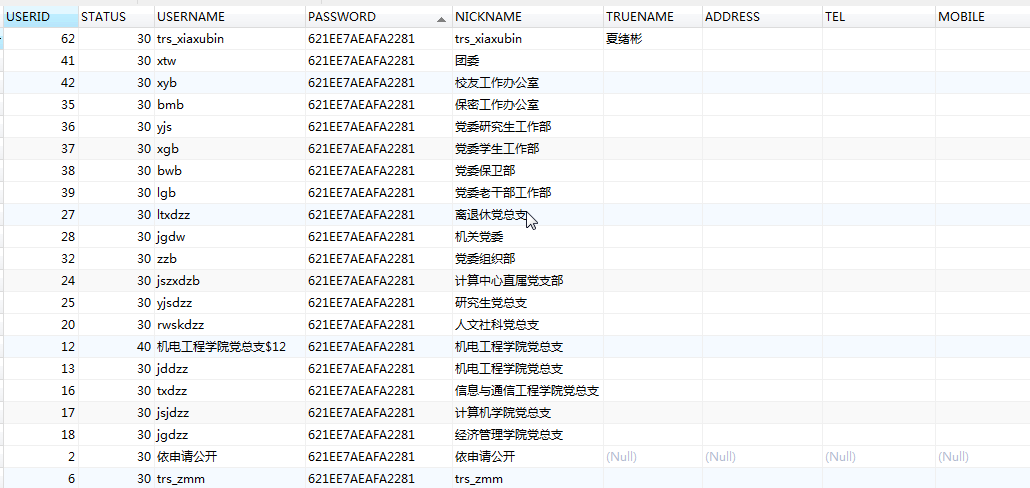
Task: Click nickname cell 研究生党总支
Action: [x=528, y=303]
